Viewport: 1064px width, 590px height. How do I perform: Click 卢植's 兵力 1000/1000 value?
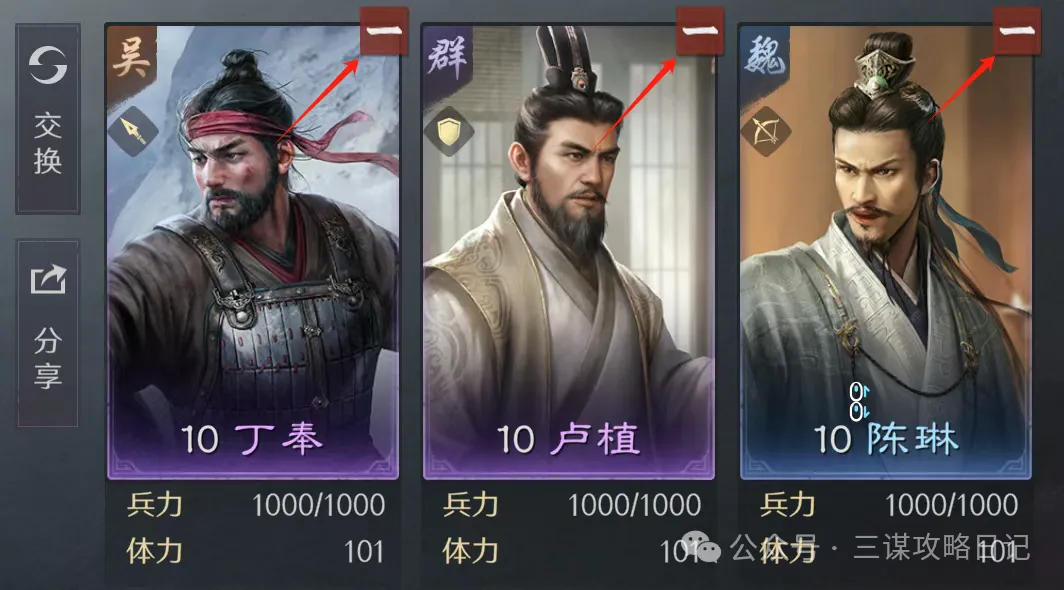pos(634,505)
